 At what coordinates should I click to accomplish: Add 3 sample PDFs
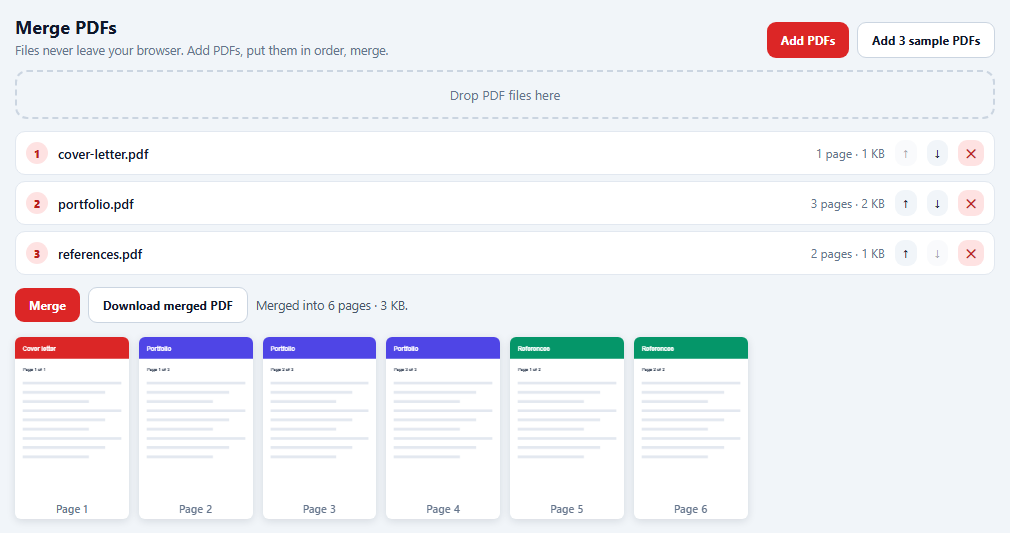(926, 41)
